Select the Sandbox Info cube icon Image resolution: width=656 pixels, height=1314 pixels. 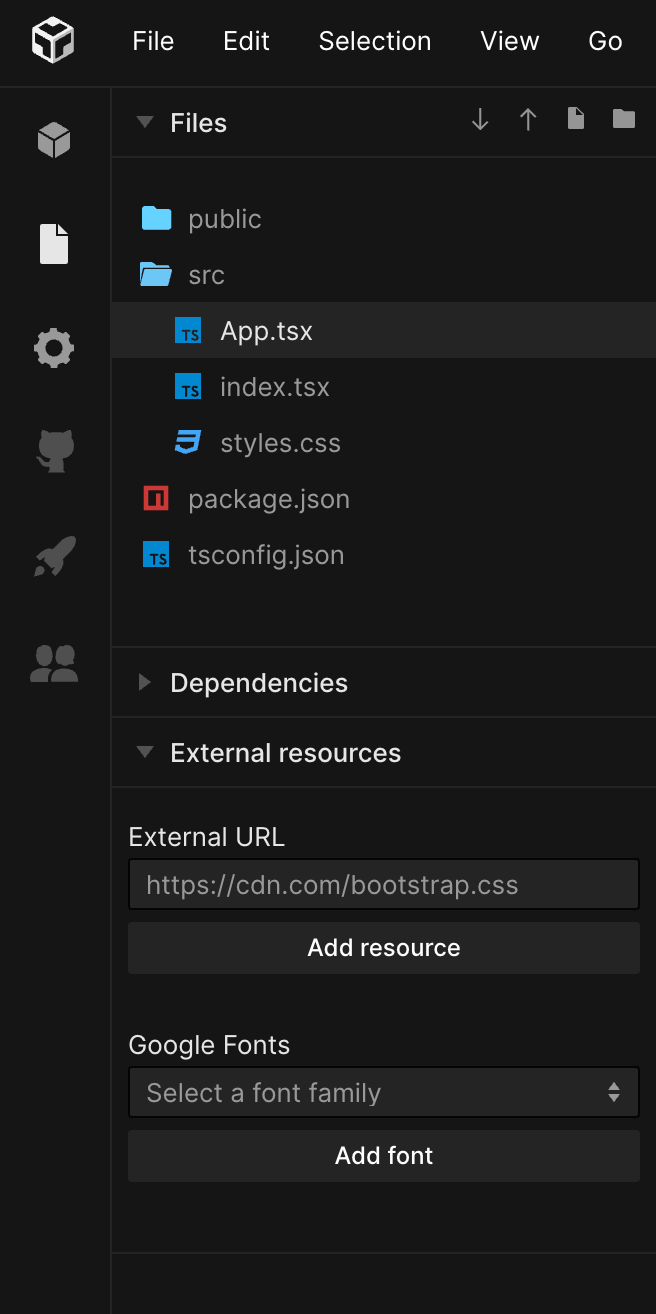point(53,140)
